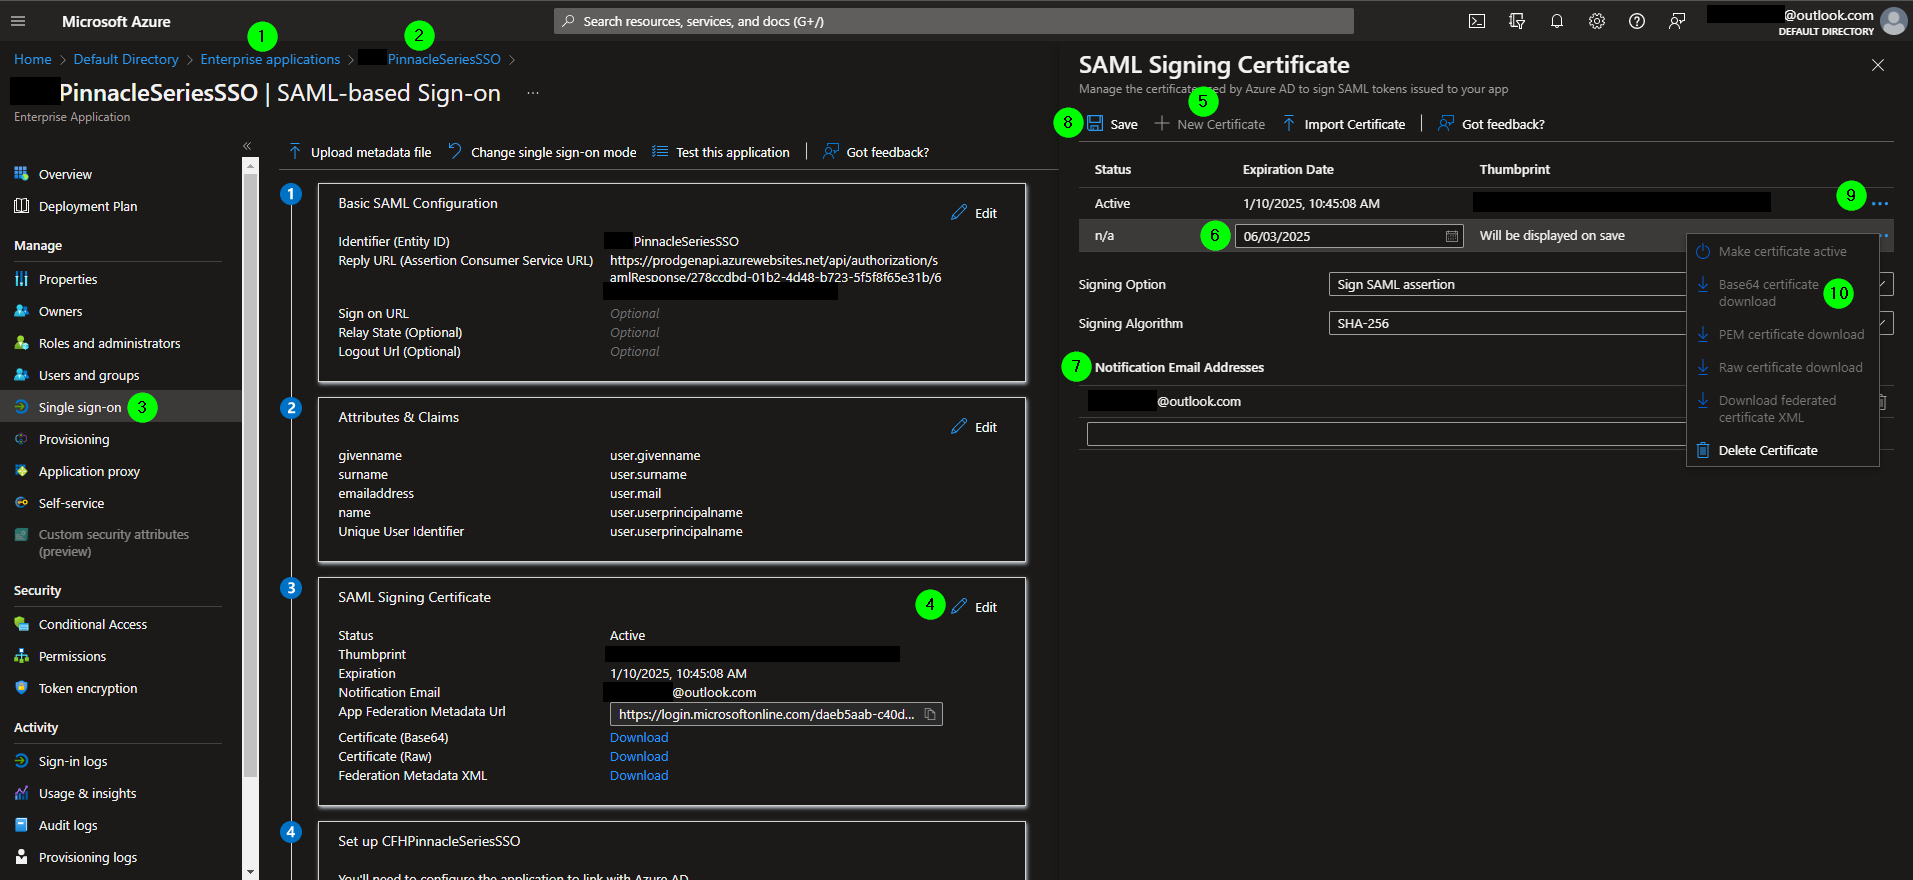Open the Active certificate ellipsis menu
Viewport: 1913px width, 880px height.
pyautogui.click(x=1880, y=203)
